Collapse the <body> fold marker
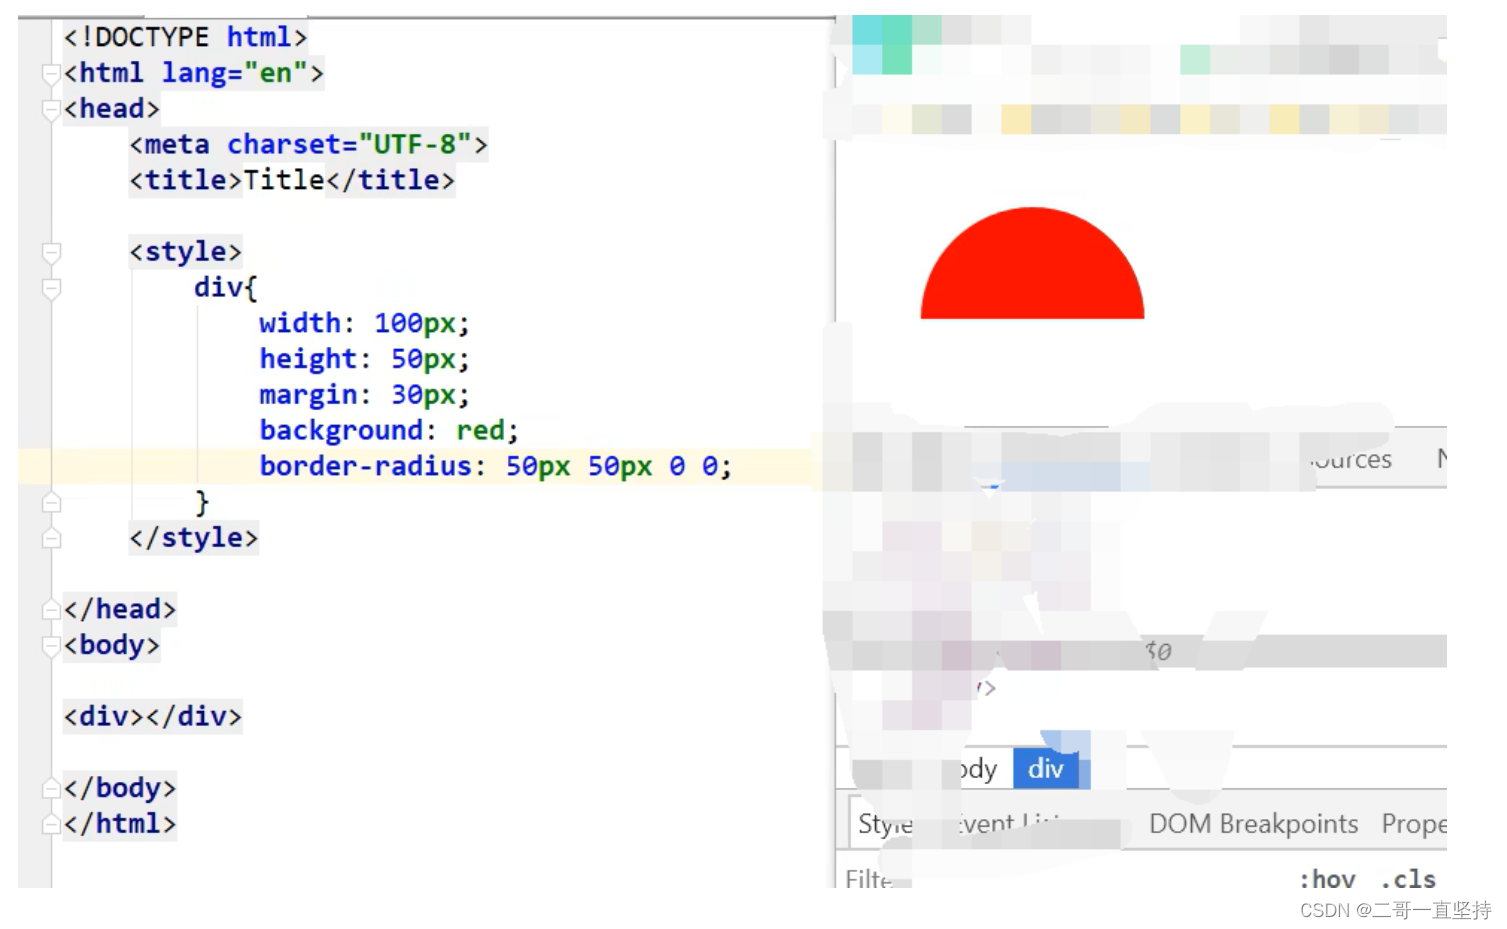The height and width of the screenshot is (929, 1507). pyautogui.click(x=51, y=645)
